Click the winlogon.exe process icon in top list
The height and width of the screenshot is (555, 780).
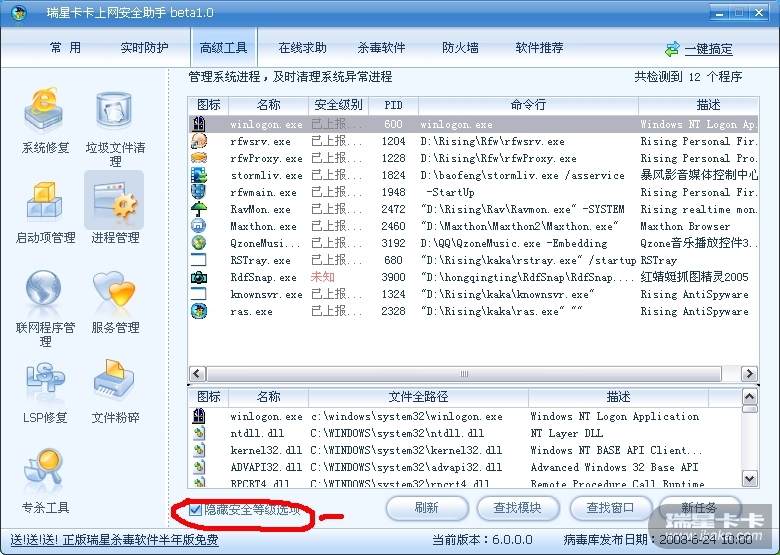click(x=199, y=124)
